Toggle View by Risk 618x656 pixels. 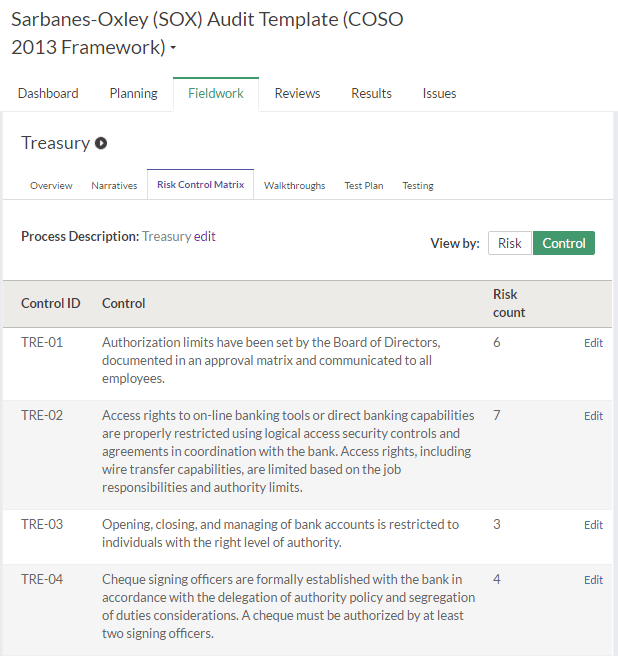coord(510,243)
